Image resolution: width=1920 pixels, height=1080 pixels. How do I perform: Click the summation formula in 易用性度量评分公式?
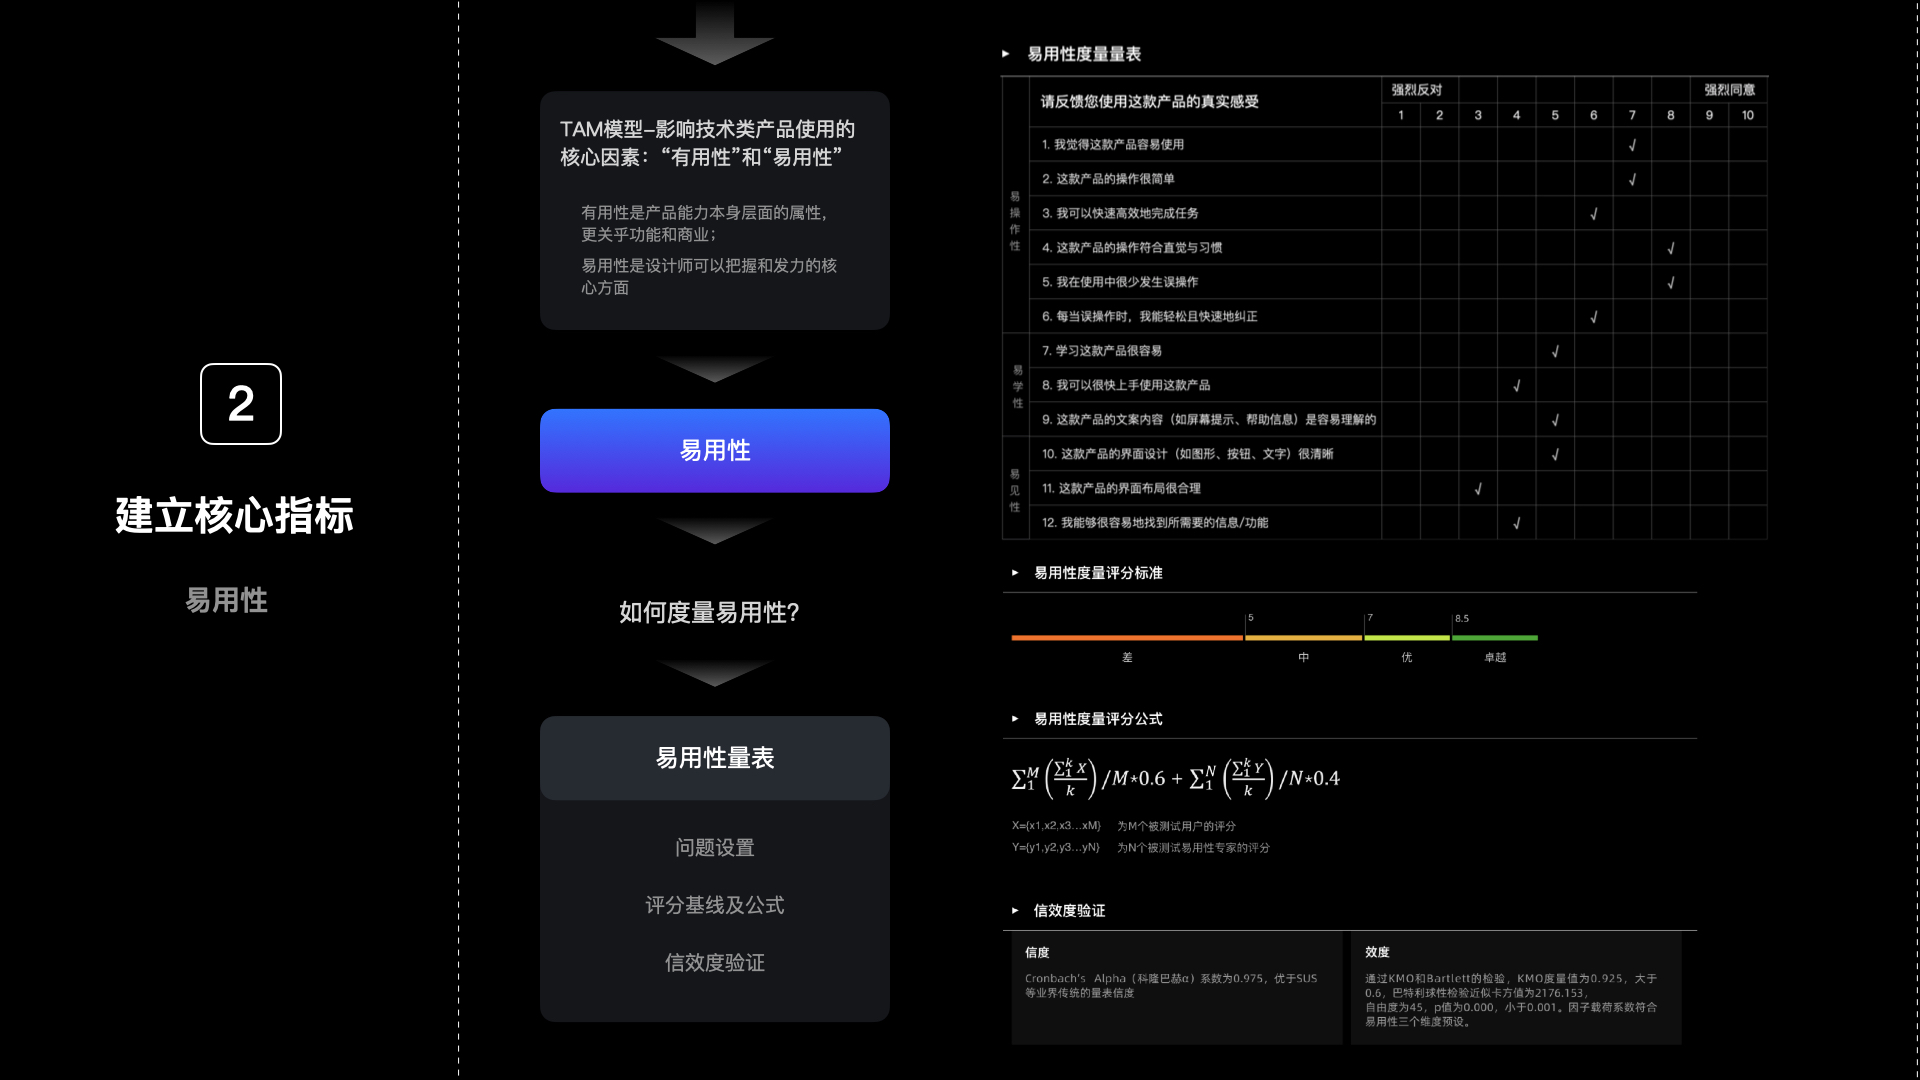[x=1175, y=778]
